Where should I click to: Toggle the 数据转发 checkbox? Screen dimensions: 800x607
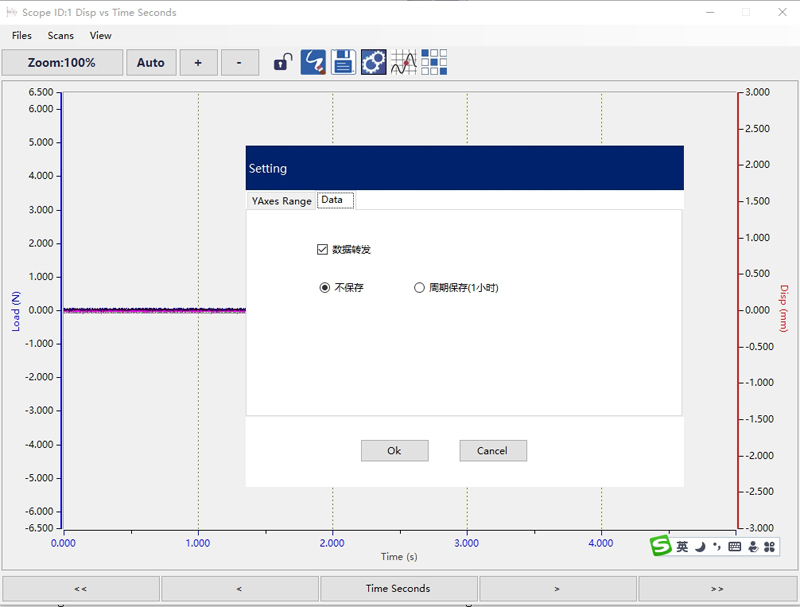322,249
